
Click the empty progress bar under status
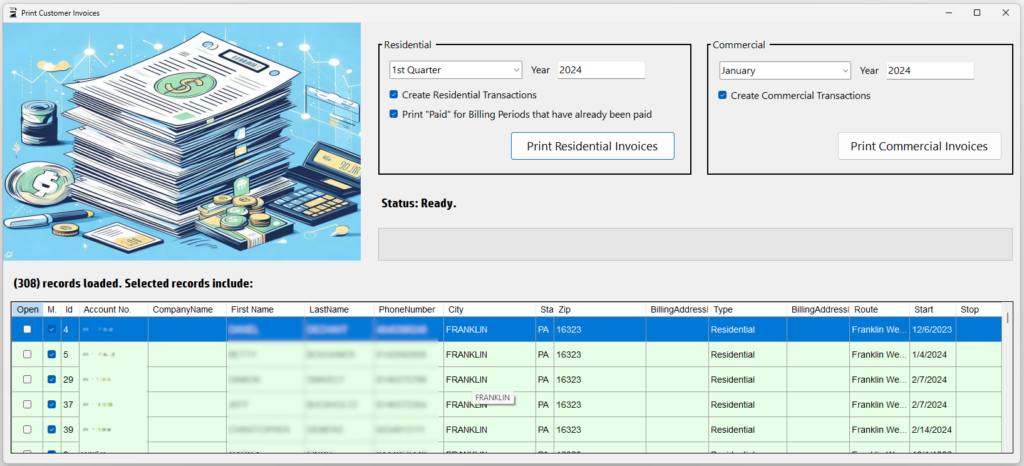click(x=694, y=244)
